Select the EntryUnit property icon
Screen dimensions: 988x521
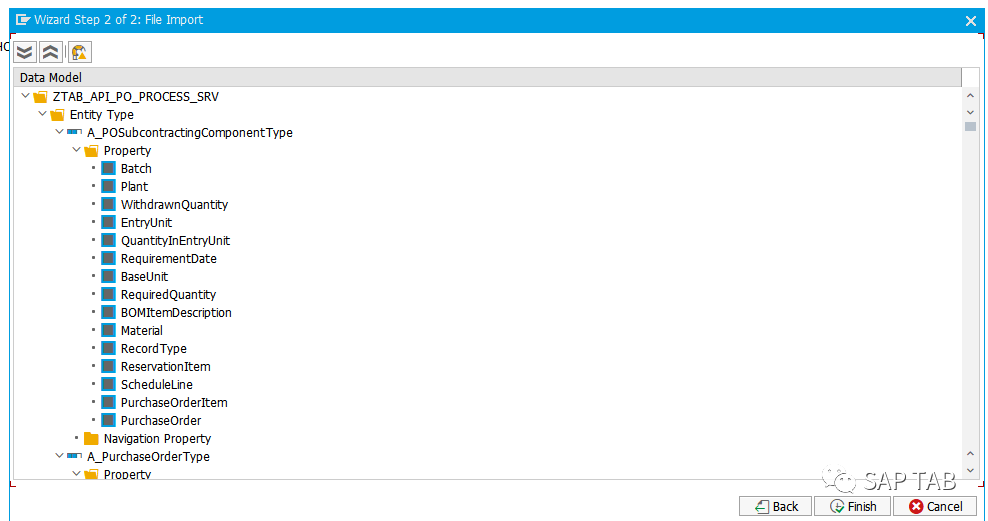[x=108, y=222]
